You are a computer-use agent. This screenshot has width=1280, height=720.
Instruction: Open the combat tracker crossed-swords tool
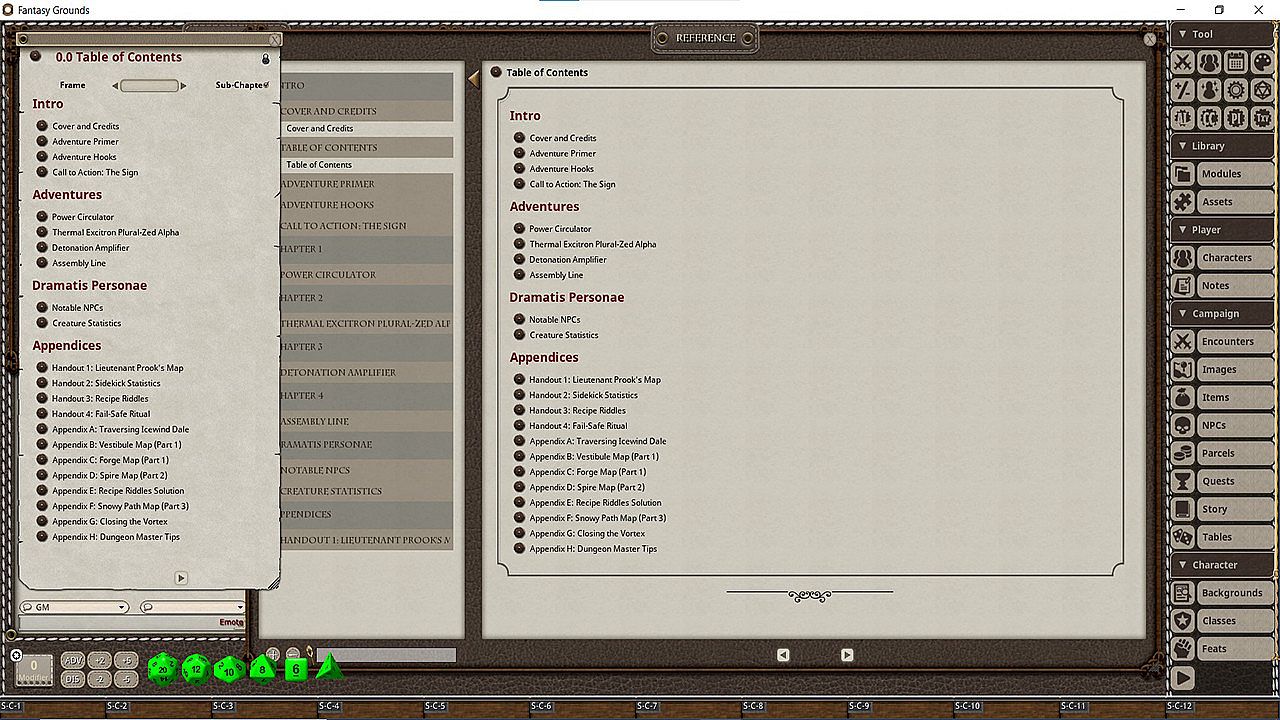pos(1183,62)
